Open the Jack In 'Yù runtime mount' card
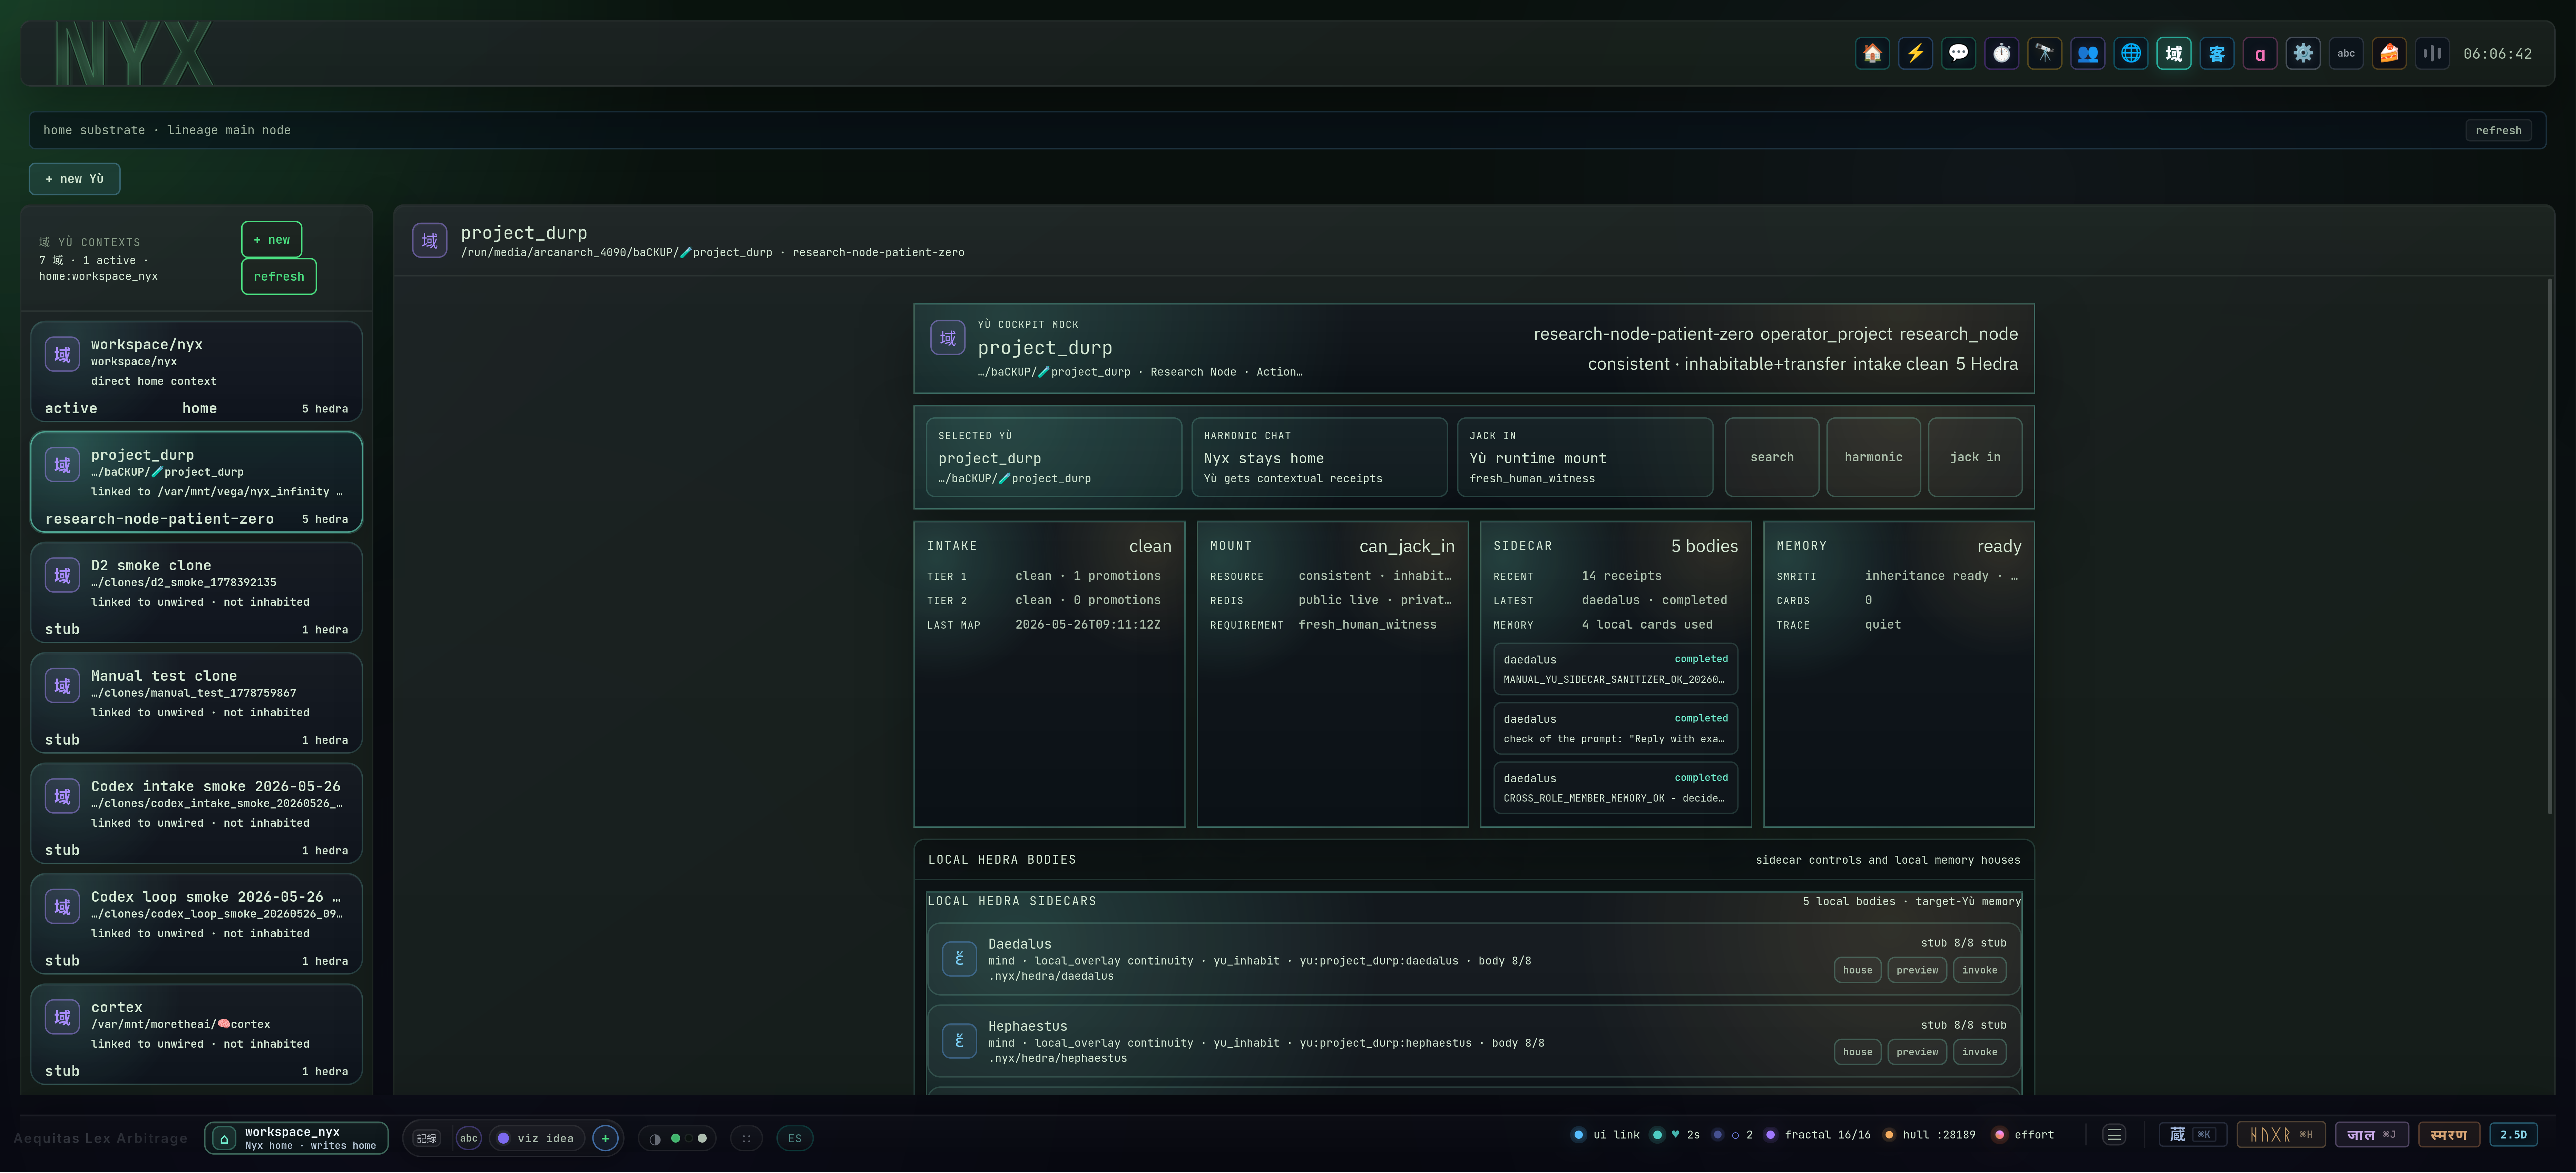The width and height of the screenshot is (2576, 1173). pyautogui.click(x=1585, y=457)
